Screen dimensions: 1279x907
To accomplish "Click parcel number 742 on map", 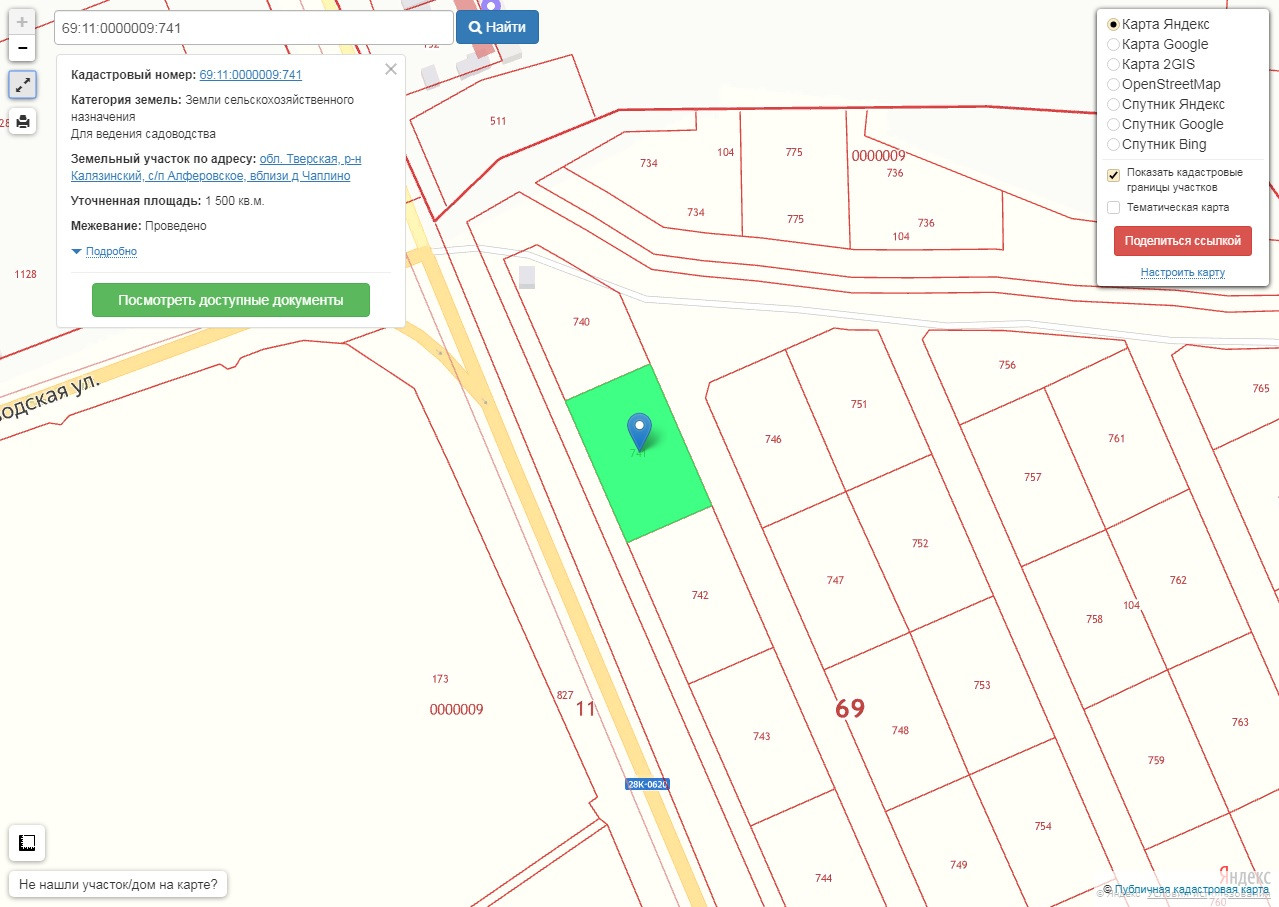I will 700,595.
